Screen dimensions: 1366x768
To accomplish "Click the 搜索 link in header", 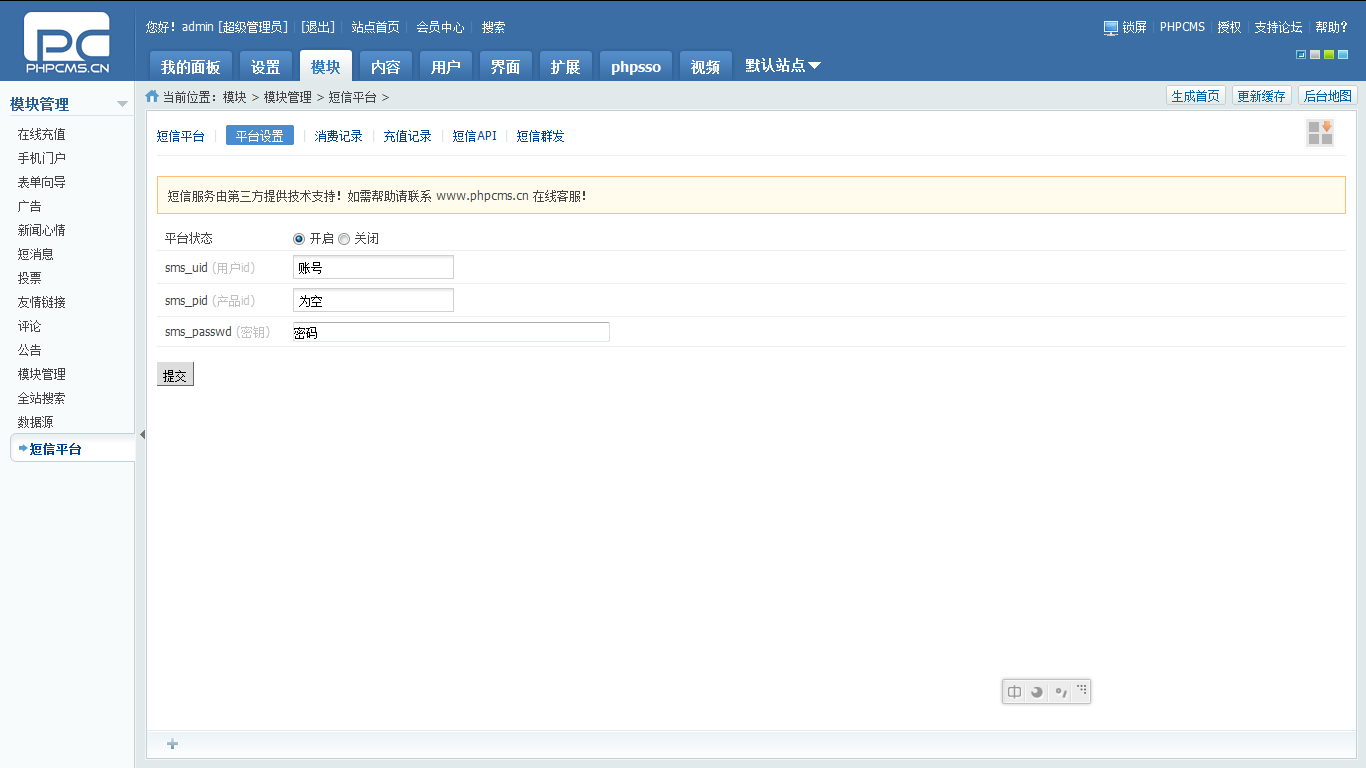I will pyautogui.click(x=494, y=27).
